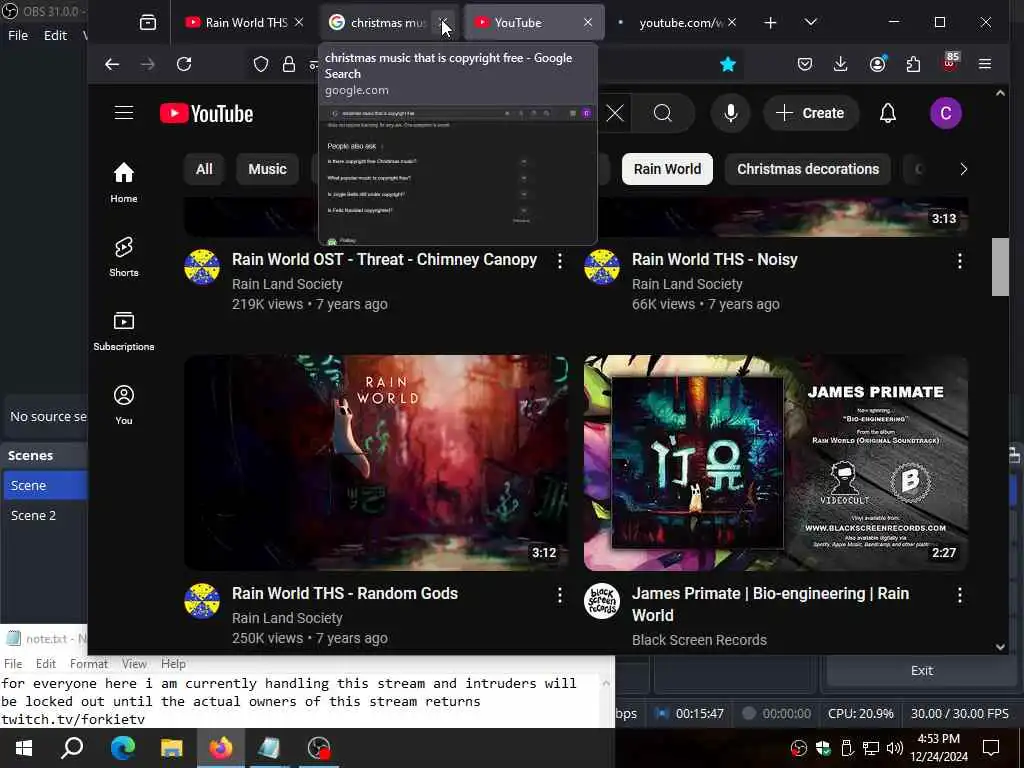Image resolution: width=1024 pixels, height=768 pixels.
Task: Close the christmas music Google tab
Action: [x=443, y=23]
